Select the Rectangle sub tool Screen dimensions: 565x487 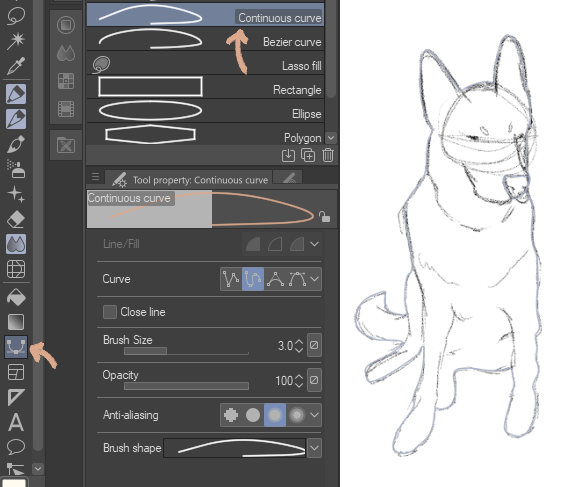(x=205, y=87)
